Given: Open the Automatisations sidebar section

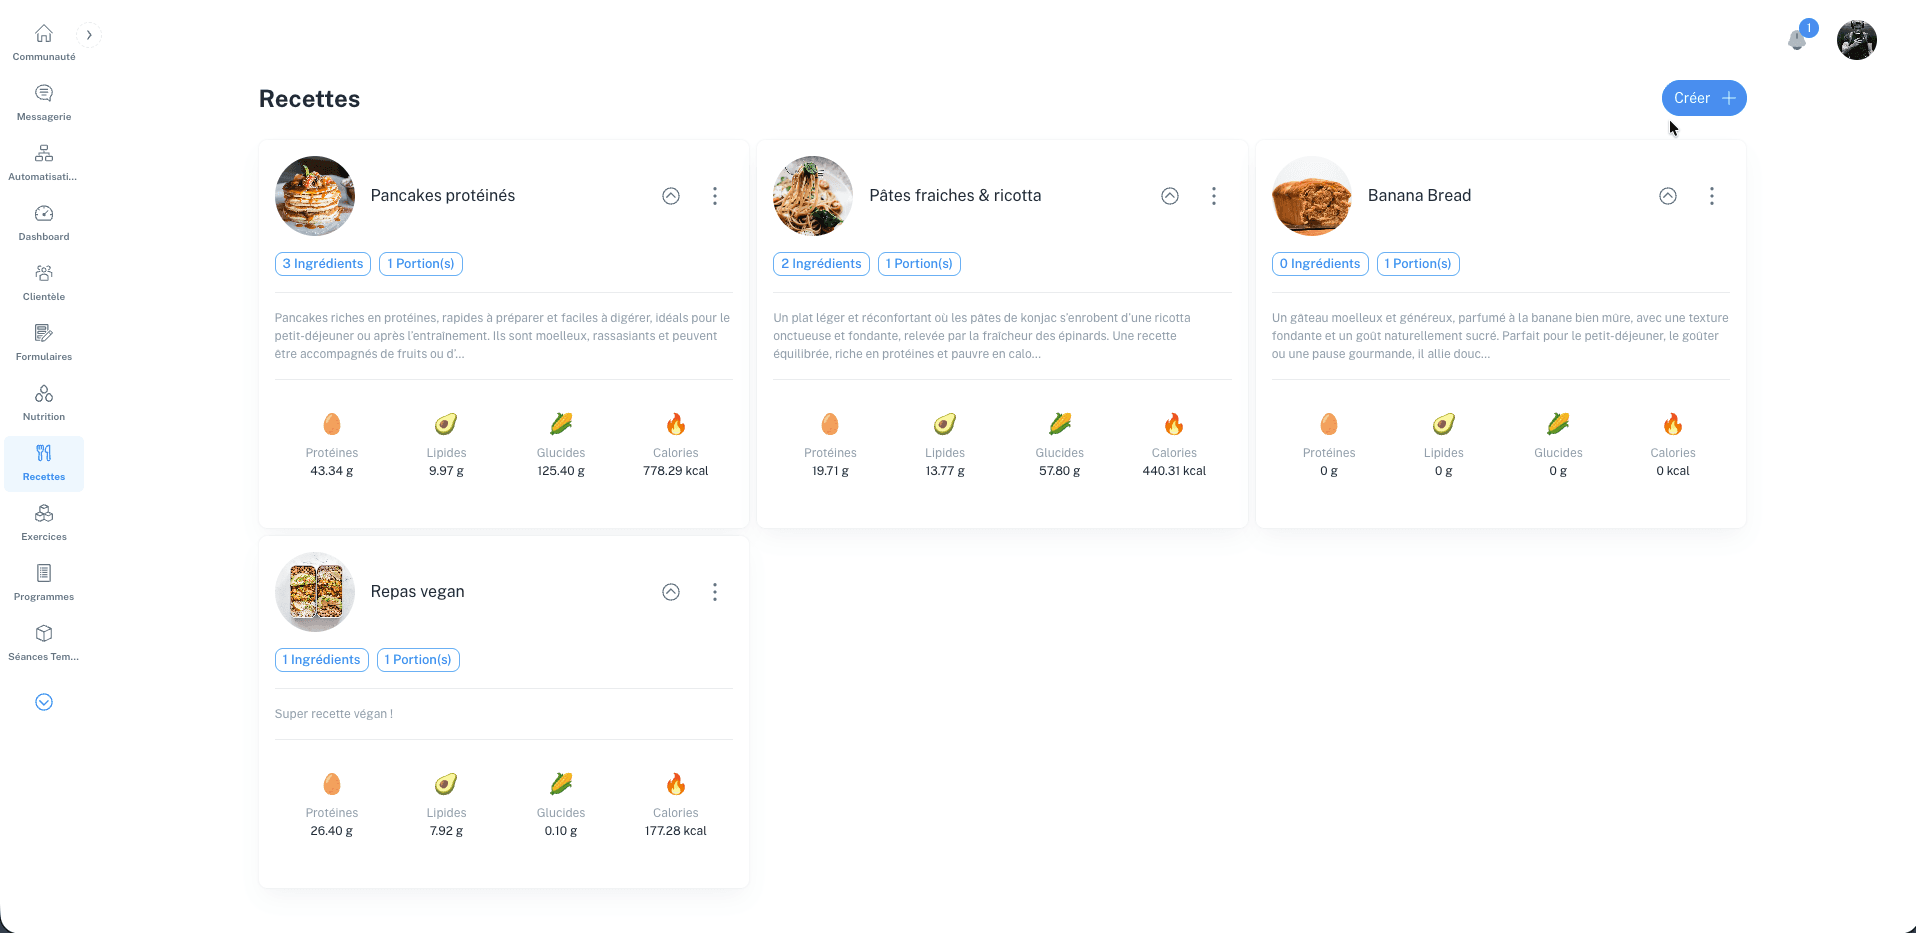Looking at the screenshot, I should click(44, 162).
